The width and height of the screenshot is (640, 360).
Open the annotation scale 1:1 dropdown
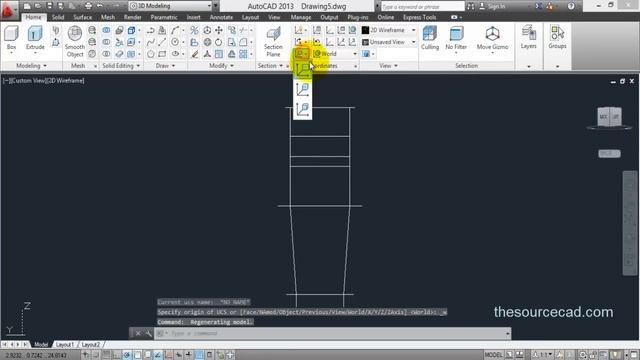pyautogui.click(x=544, y=355)
